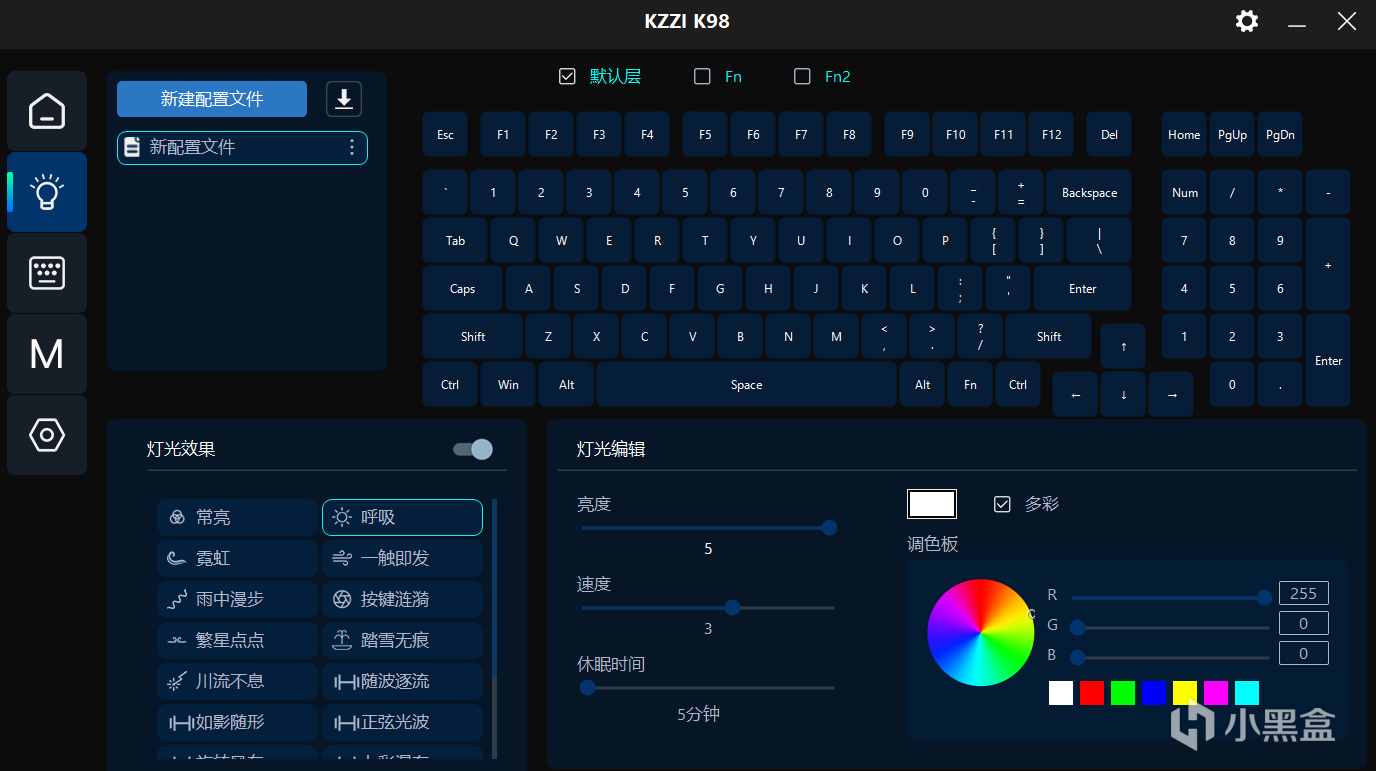Viewport: 1376px width, 771px height.
Task: Click the F5 key
Action: pos(705,135)
